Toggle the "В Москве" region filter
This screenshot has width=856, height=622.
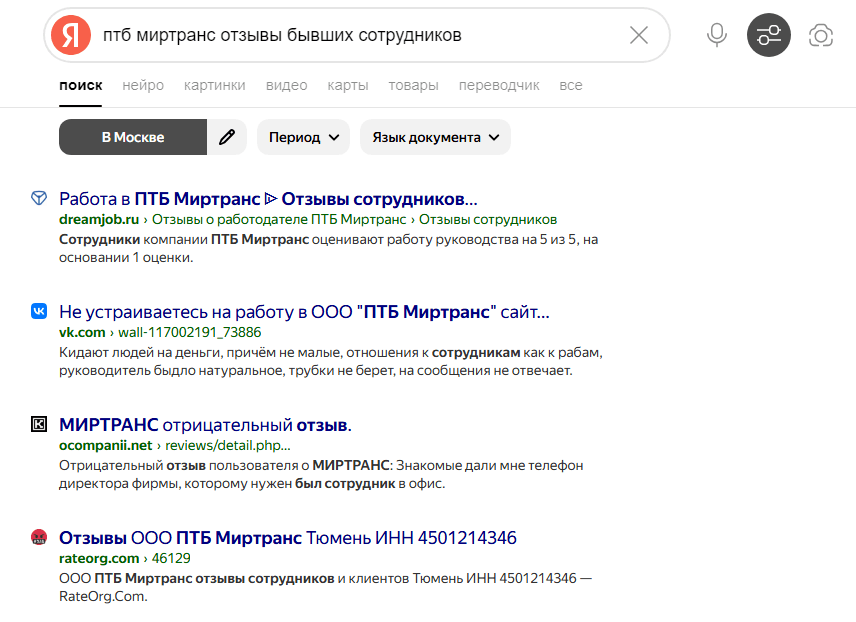point(132,137)
